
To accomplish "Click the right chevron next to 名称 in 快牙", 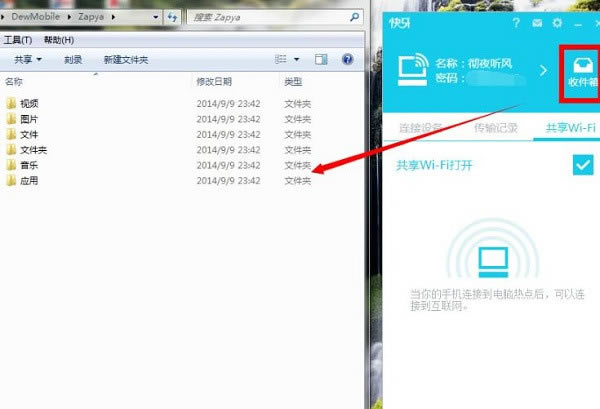I will click(543, 70).
